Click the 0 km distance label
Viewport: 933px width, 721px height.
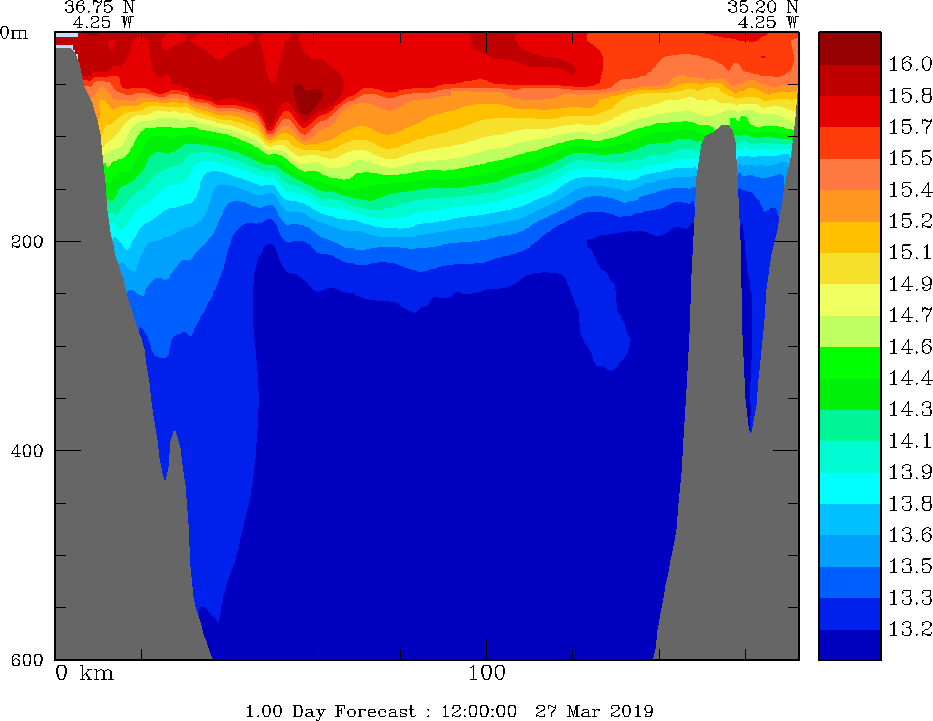[84, 673]
